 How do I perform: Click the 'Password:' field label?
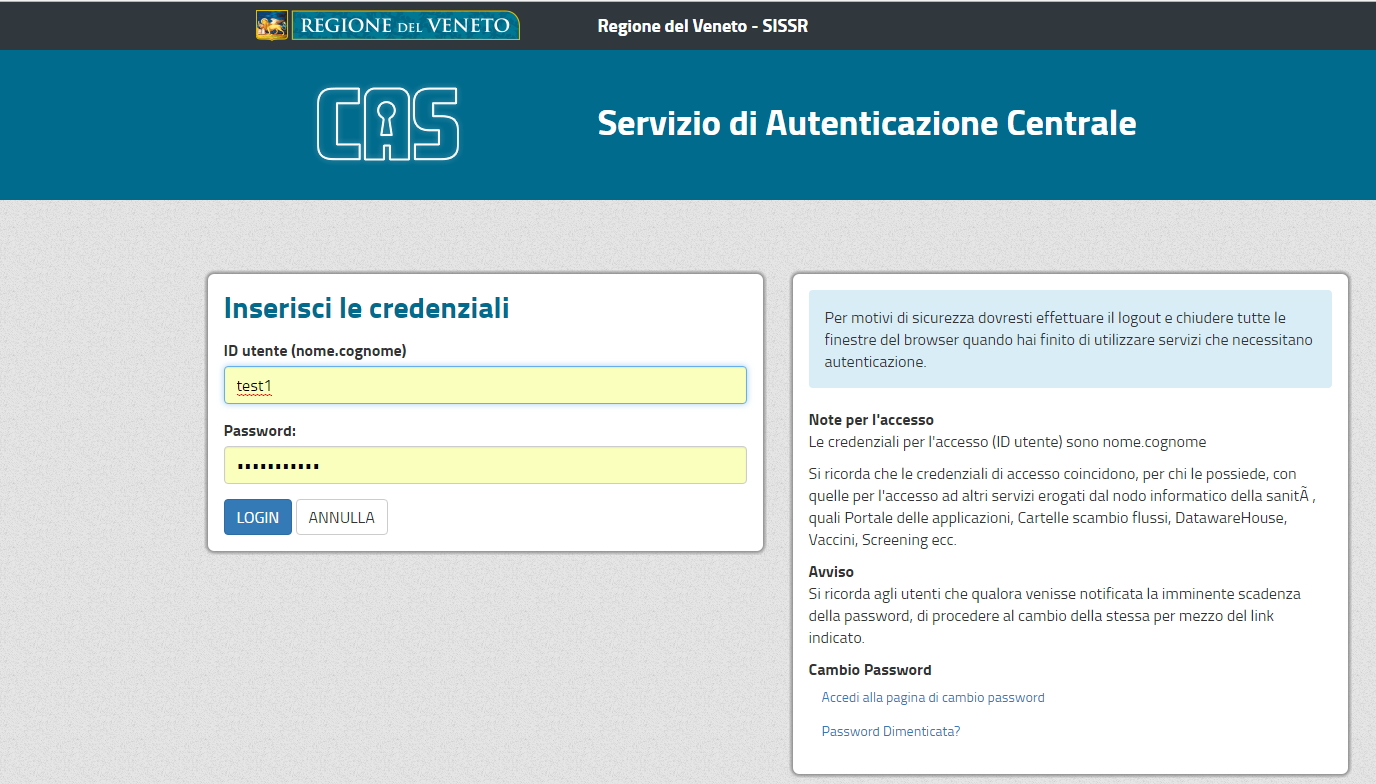pyautogui.click(x=260, y=431)
